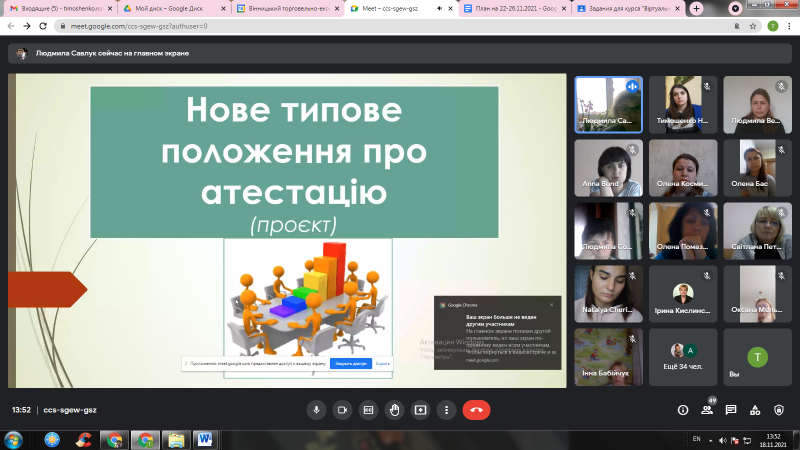Go forward in browser history
The image size is (800, 450).
[x=27, y=26]
